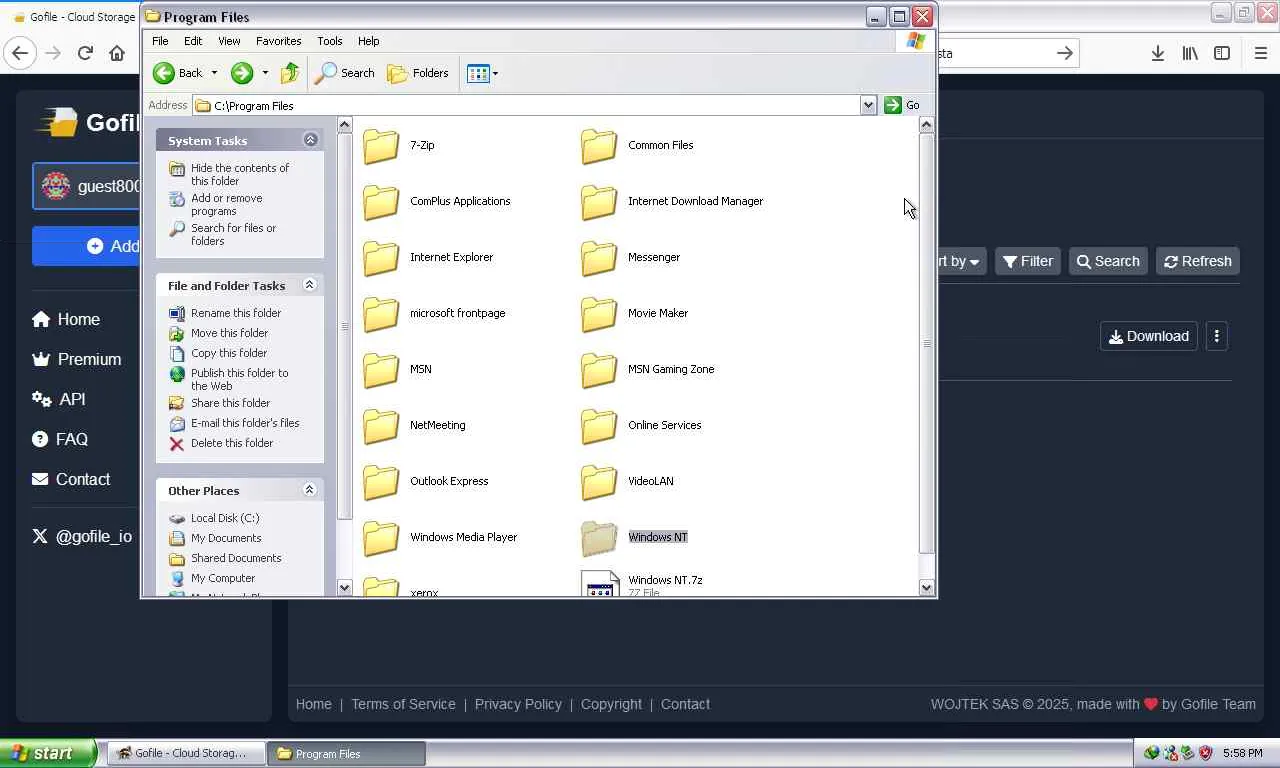Show the Folders tree pane
The width and height of the screenshot is (1280, 768).
pos(418,73)
